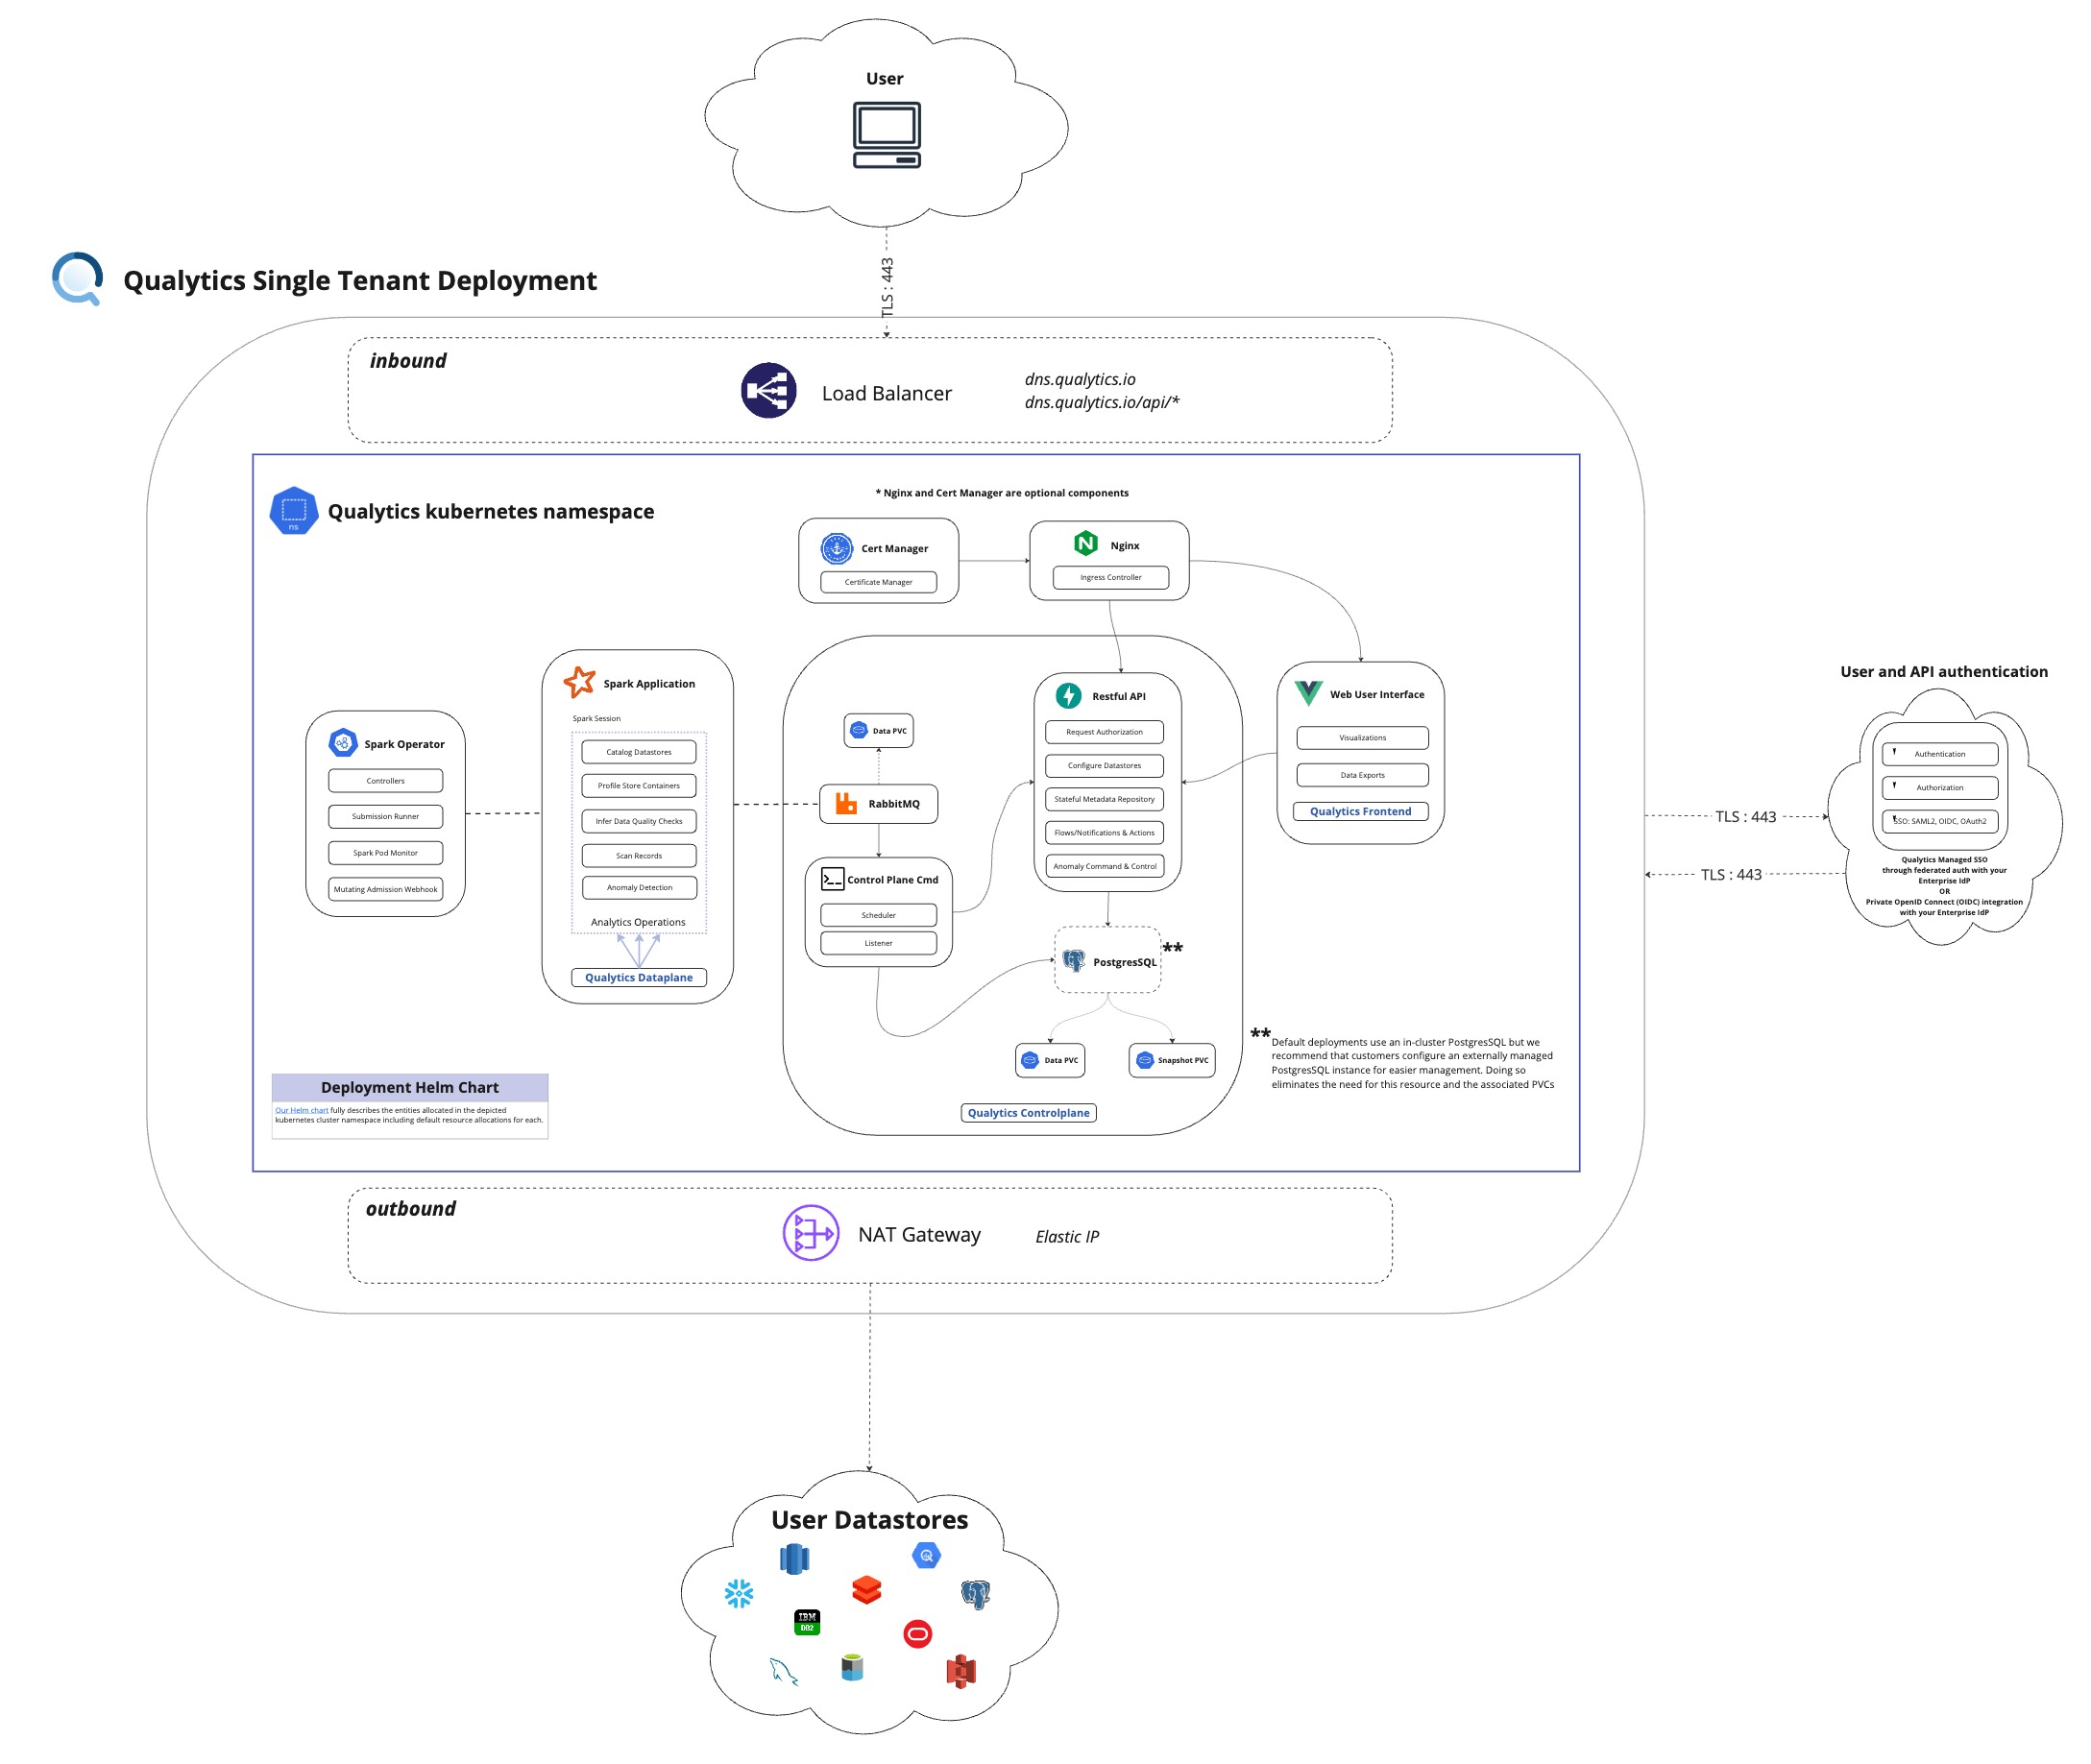The width and height of the screenshot is (2091, 1764).
Task: Click the Spark Operator hexagon icon
Action: [x=343, y=743]
